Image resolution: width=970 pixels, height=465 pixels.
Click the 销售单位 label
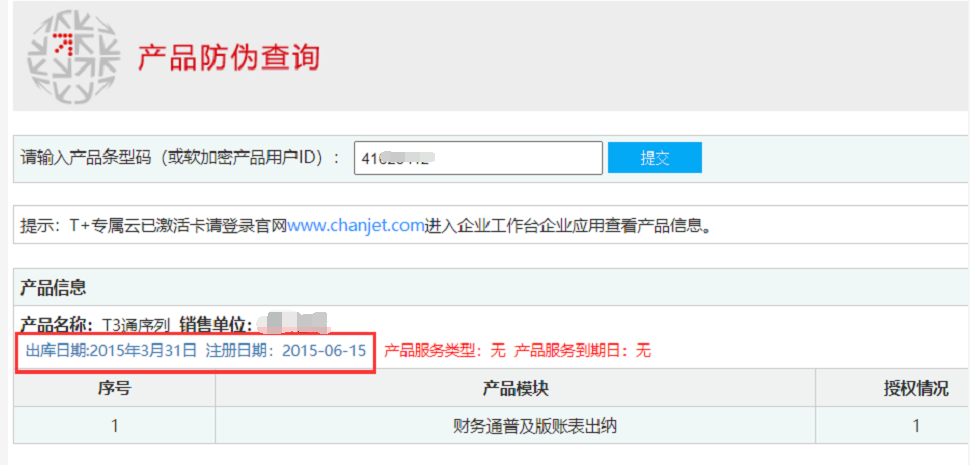coord(215,323)
